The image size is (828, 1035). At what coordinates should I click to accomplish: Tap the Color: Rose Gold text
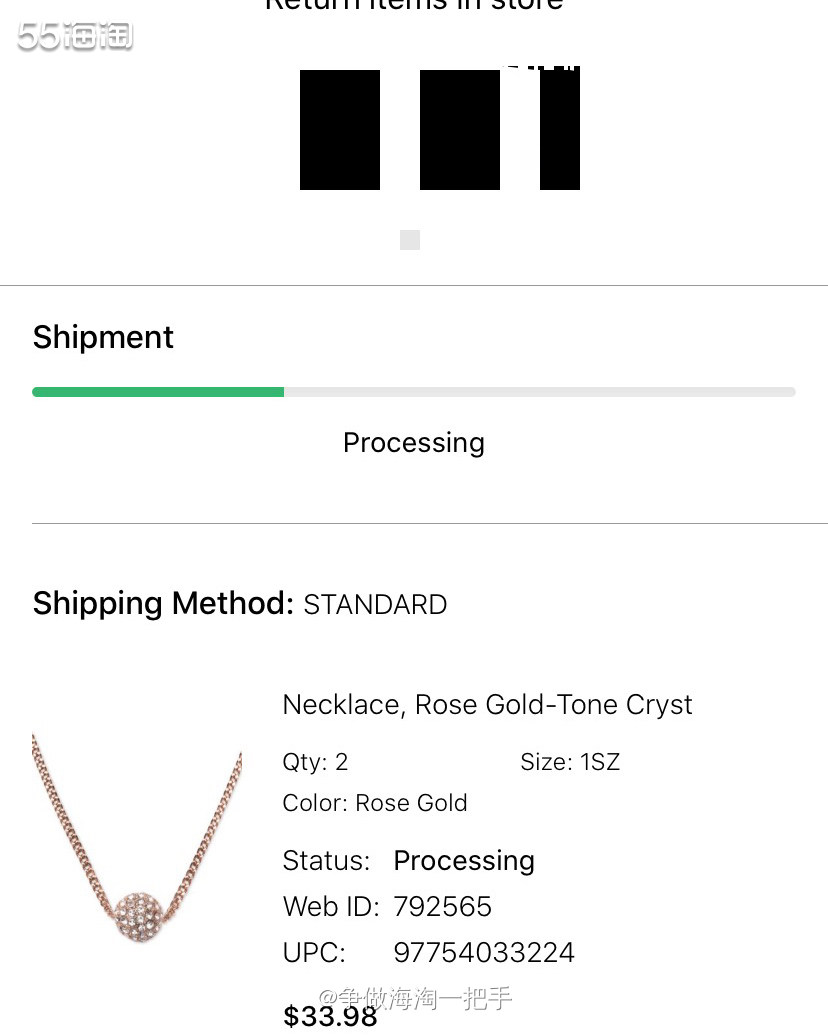(x=374, y=803)
